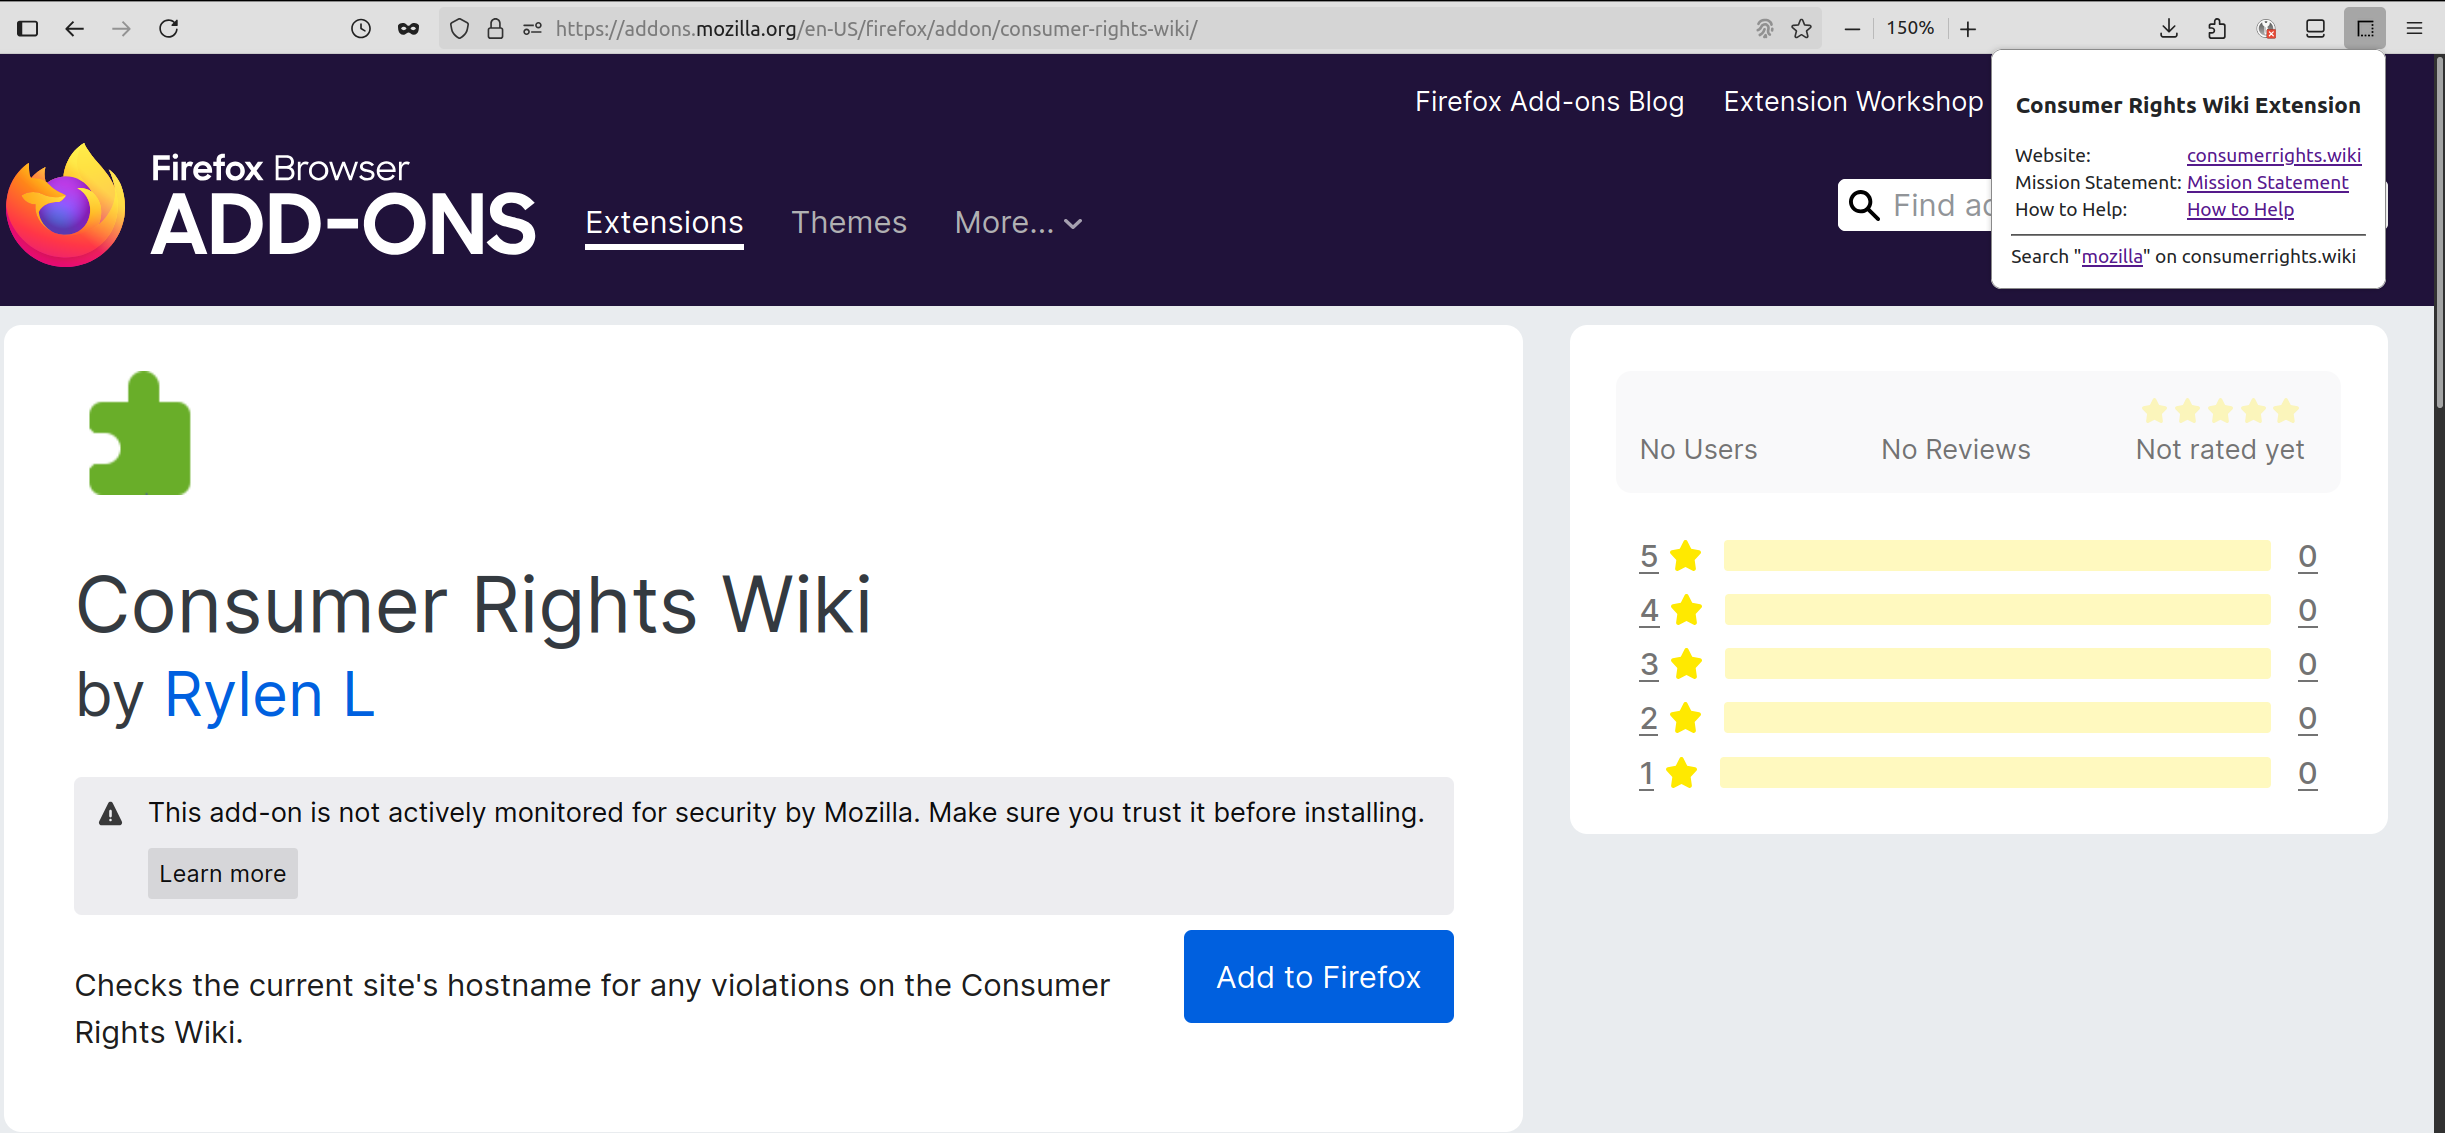Image resolution: width=2445 pixels, height=1133 pixels.
Task: Click the 3-star rating bar
Action: coord(1997,664)
